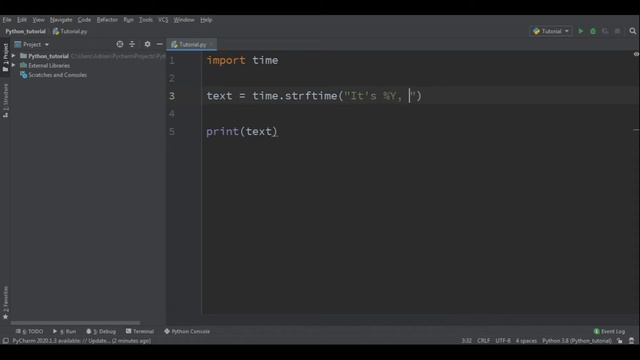The image size is (640, 360).
Task: Close the Tutorial.py editor tab
Action: click(212, 44)
